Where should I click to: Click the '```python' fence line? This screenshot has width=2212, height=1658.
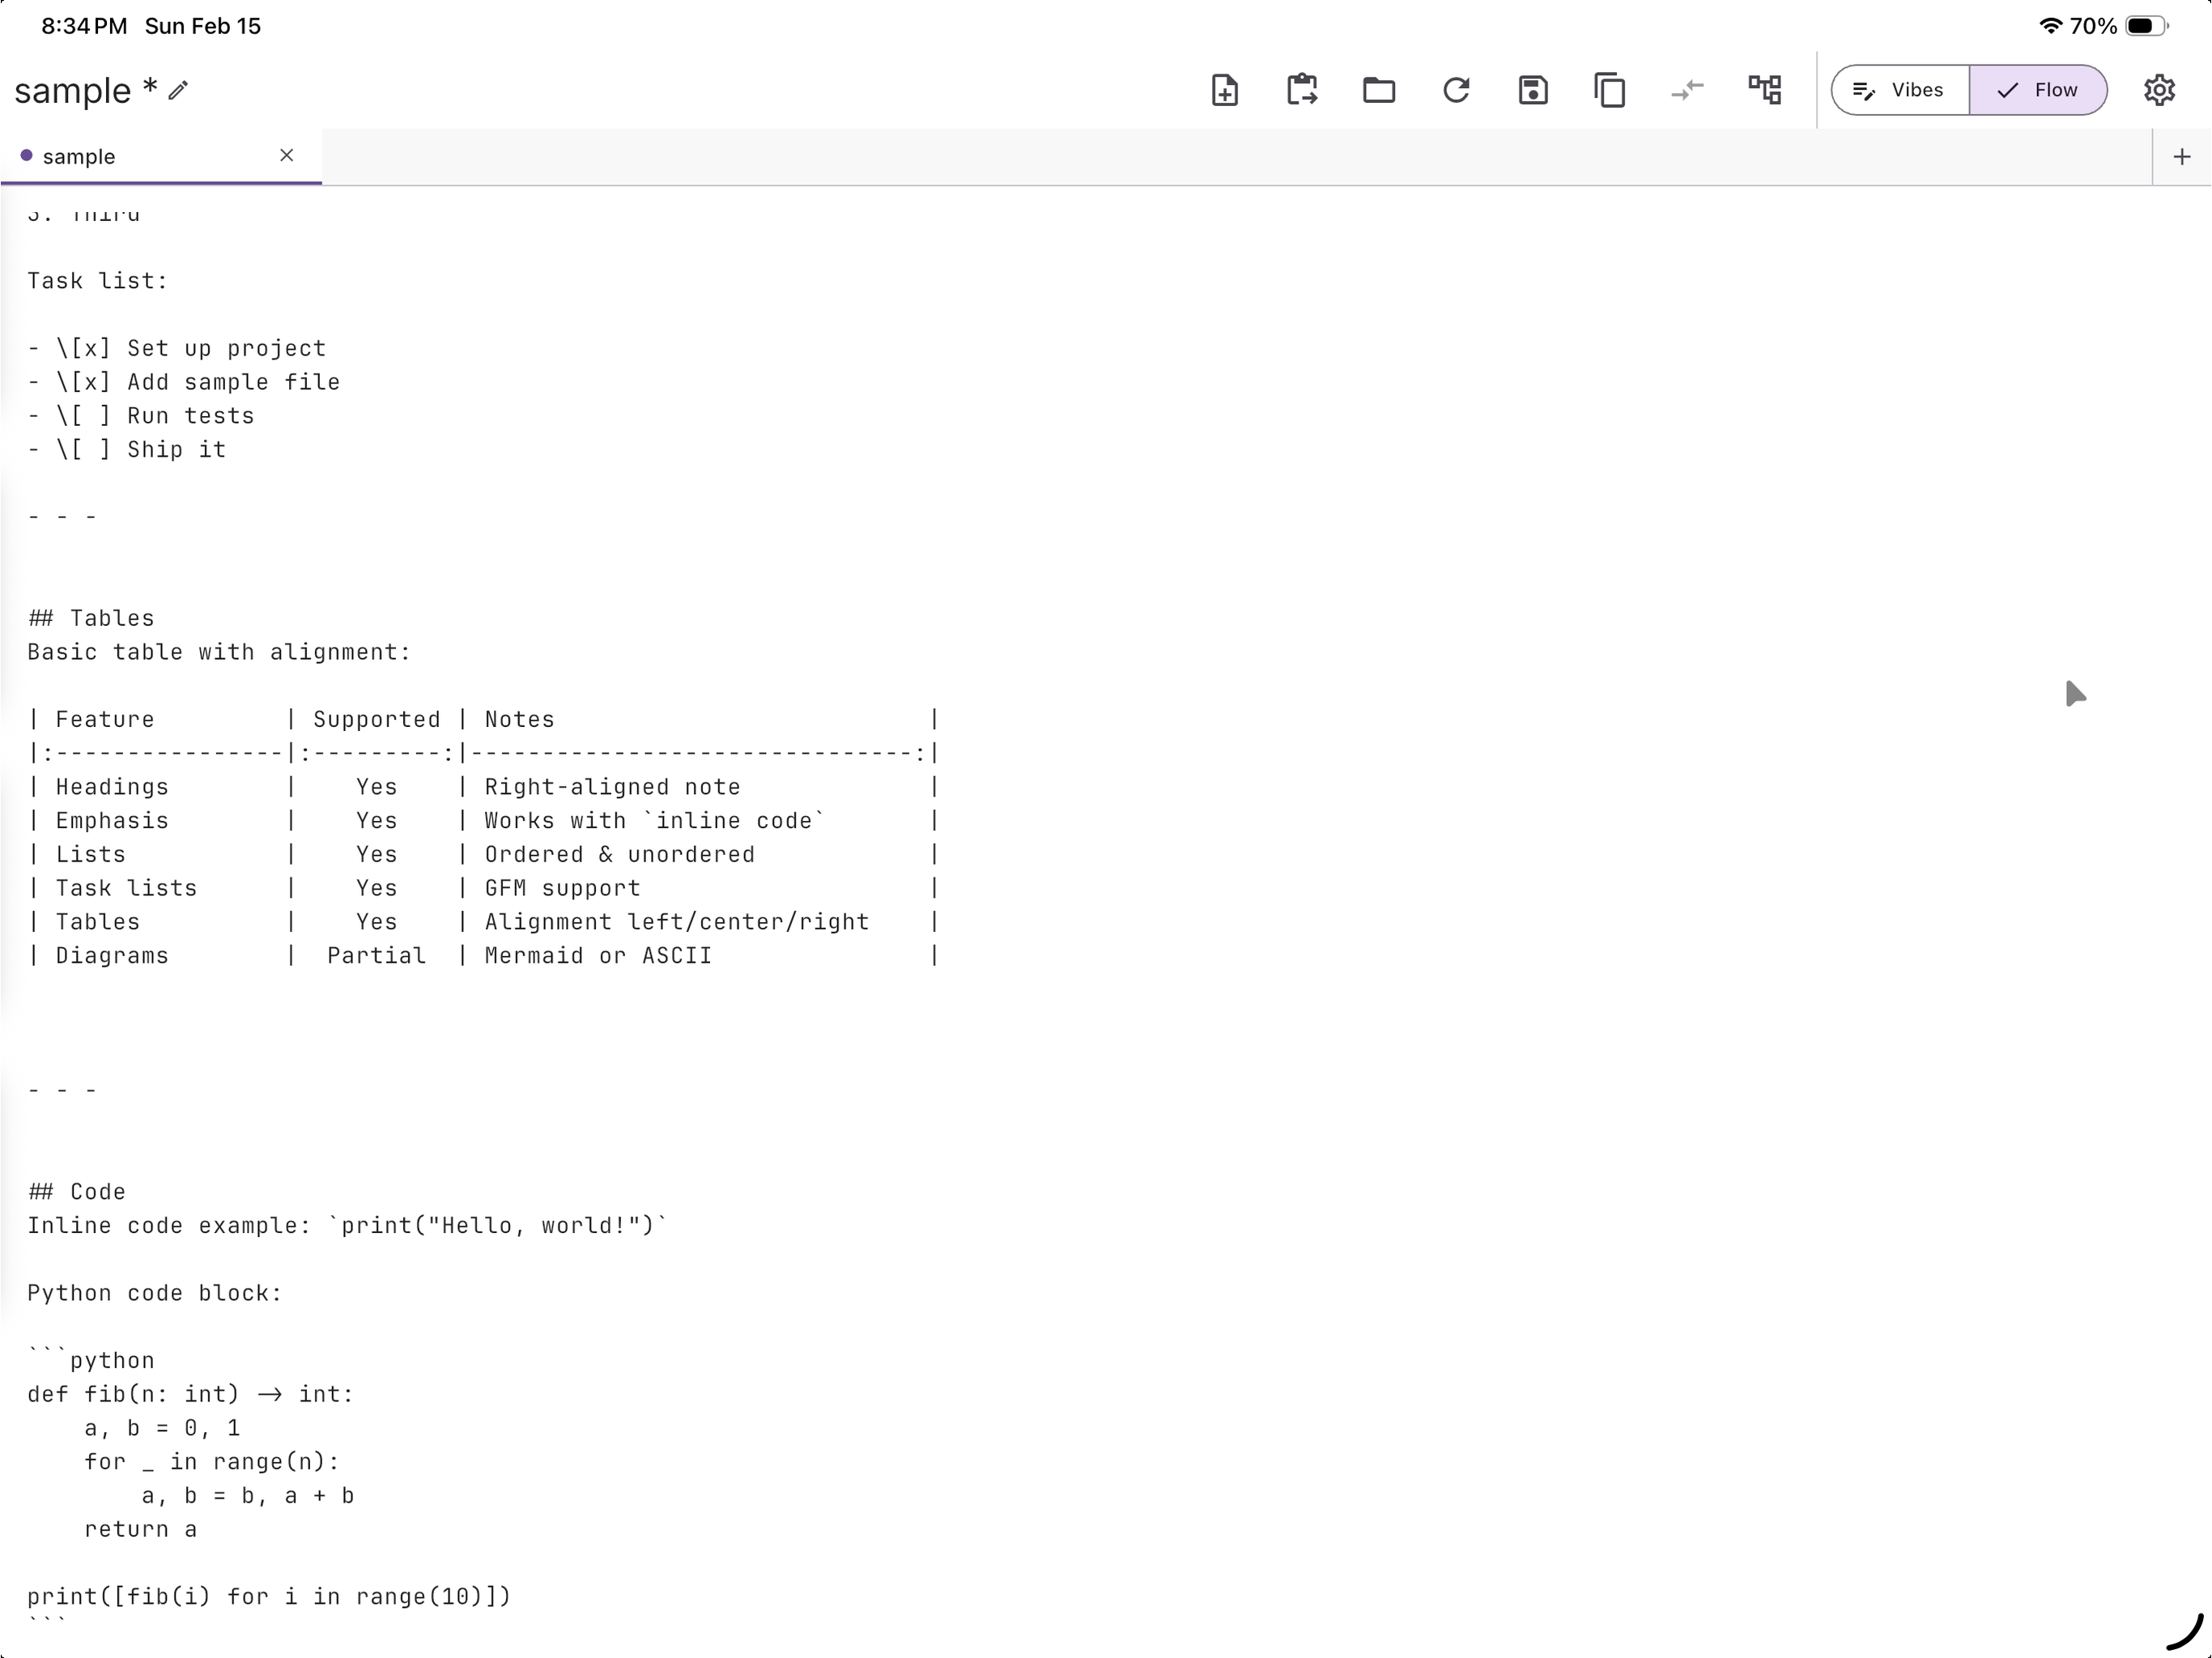pos(91,1360)
